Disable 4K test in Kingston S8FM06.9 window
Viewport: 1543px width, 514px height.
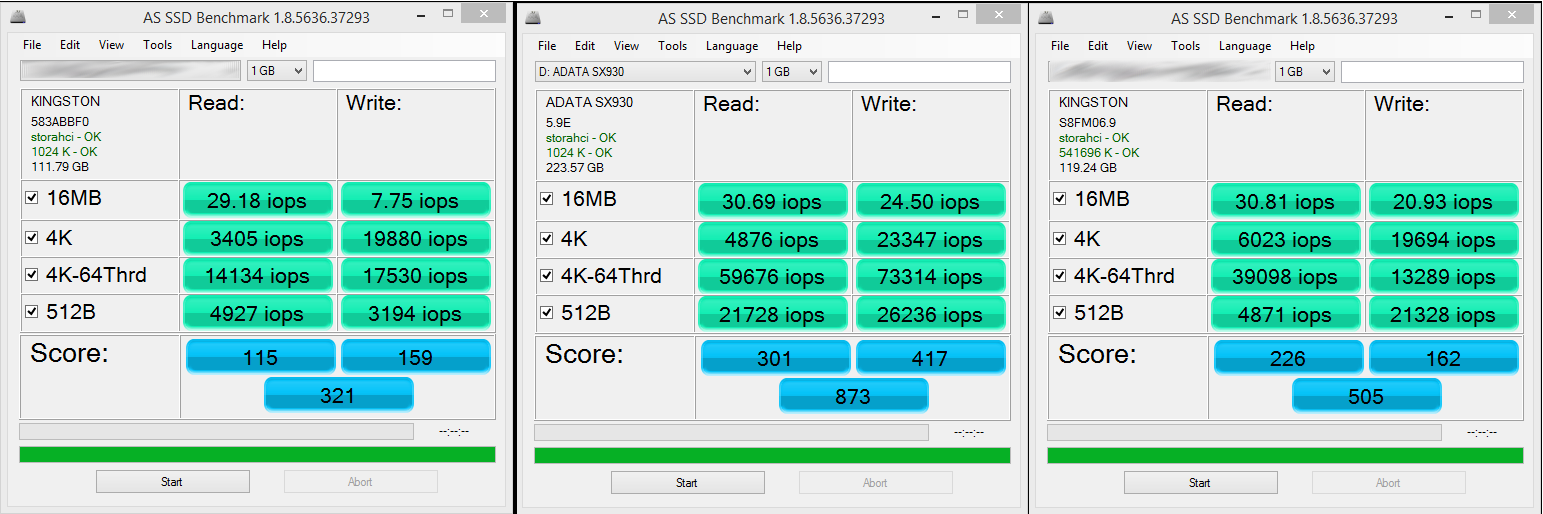tap(1060, 238)
